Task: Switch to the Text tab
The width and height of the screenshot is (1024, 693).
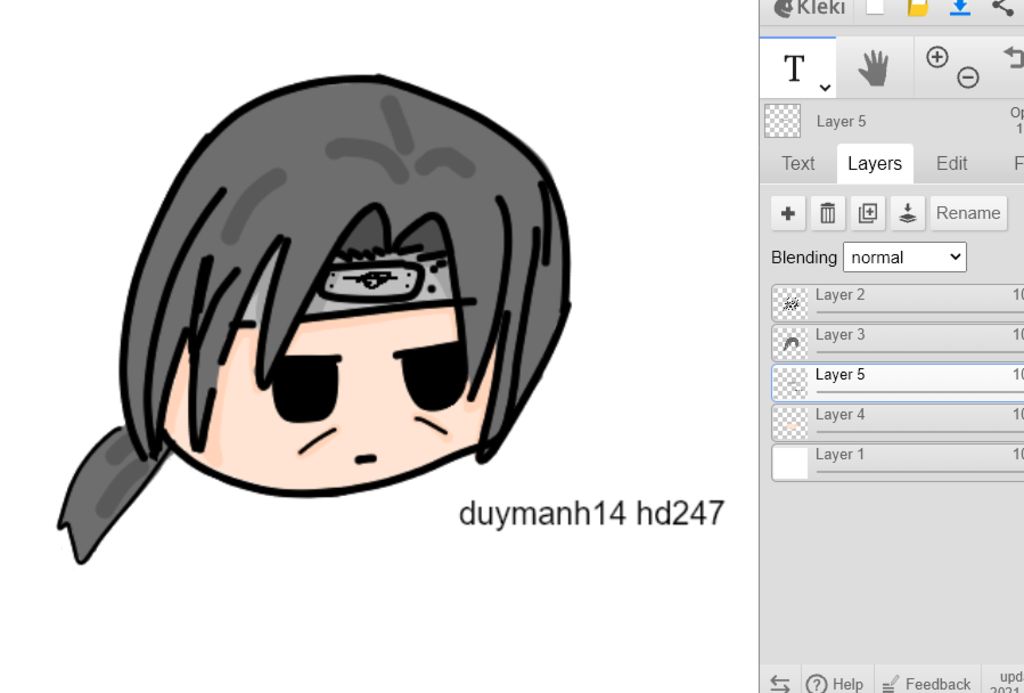Action: (x=798, y=163)
